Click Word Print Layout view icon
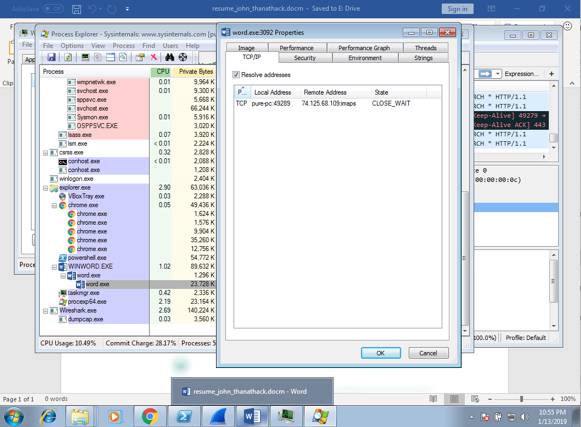This screenshot has height=427, width=581. pyautogui.click(x=454, y=399)
